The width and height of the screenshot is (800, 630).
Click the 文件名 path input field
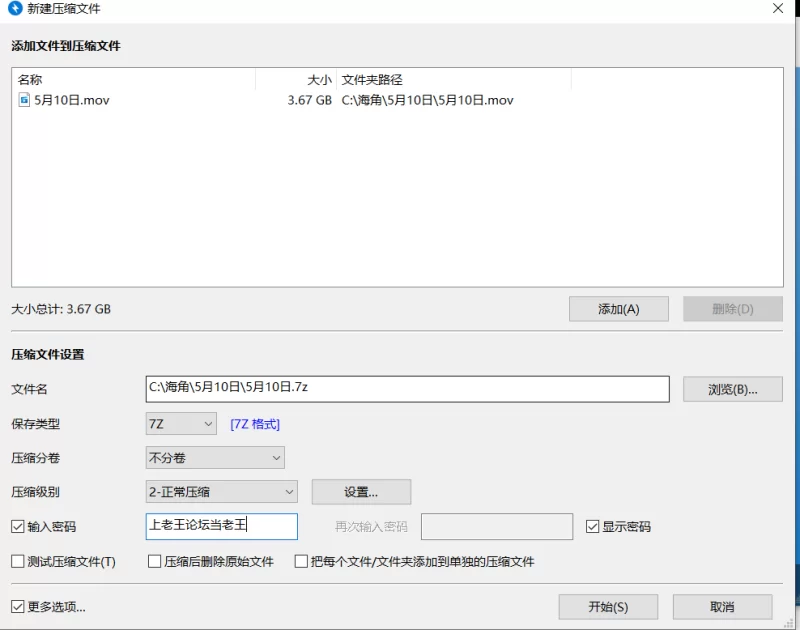(x=407, y=388)
